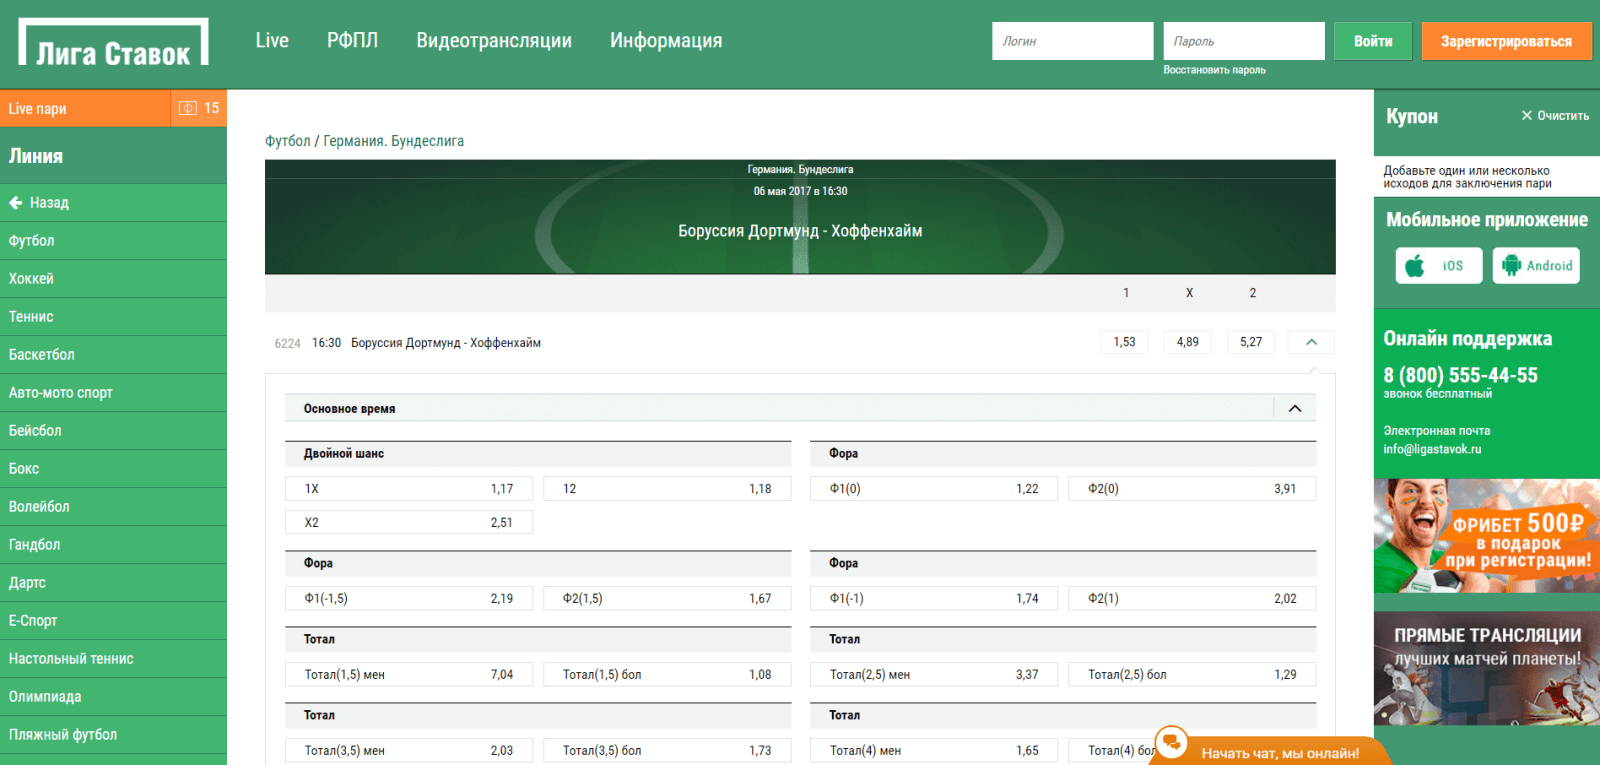Open the Live menu
This screenshot has height=765, width=1600.
click(x=272, y=40)
